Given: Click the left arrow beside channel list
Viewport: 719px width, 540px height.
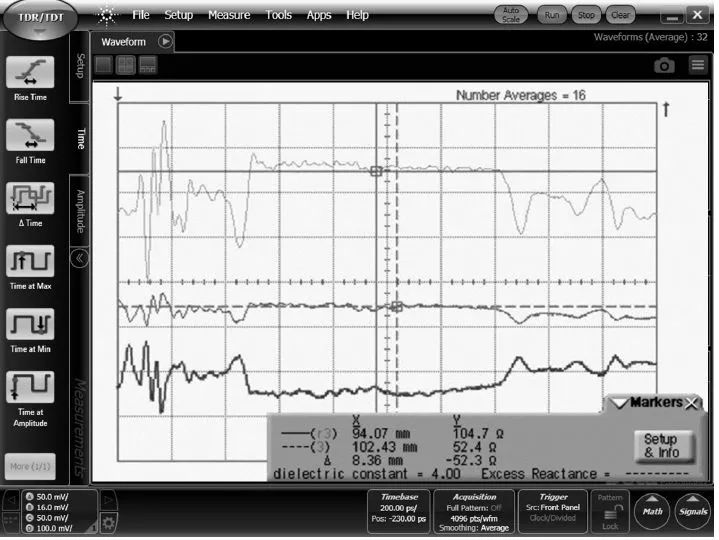Looking at the screenshot, I should tap(11, 500).
